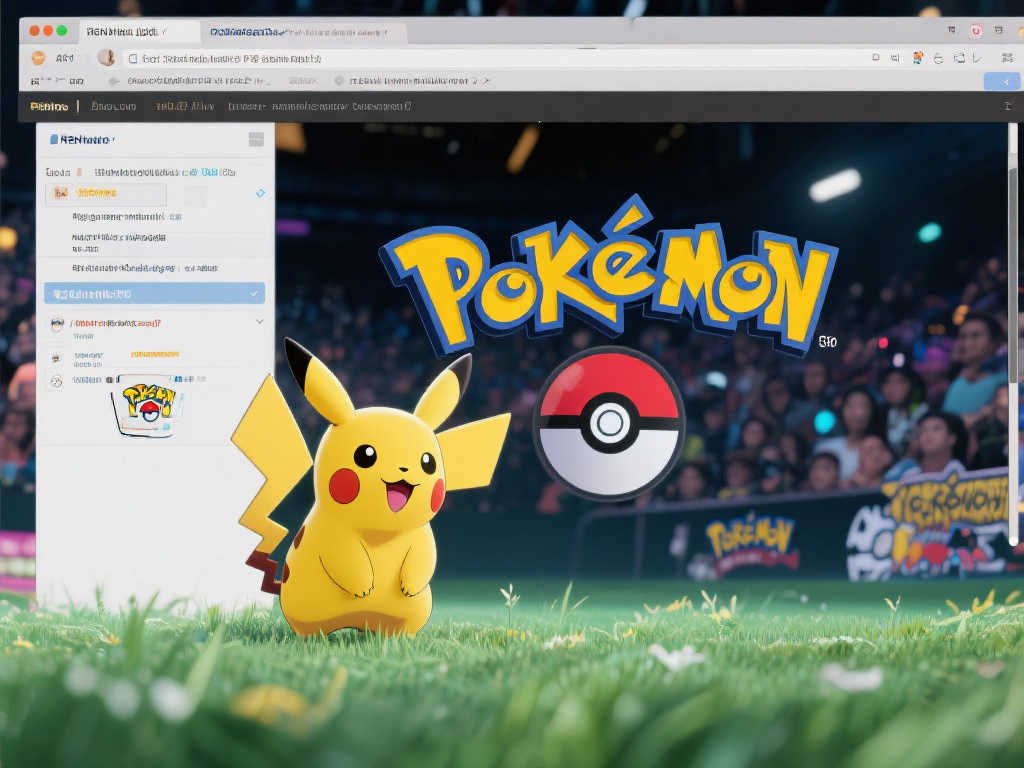
Task: Toggle the checkmark on the highlighted blue row
Action: click(x=254, y=294)
